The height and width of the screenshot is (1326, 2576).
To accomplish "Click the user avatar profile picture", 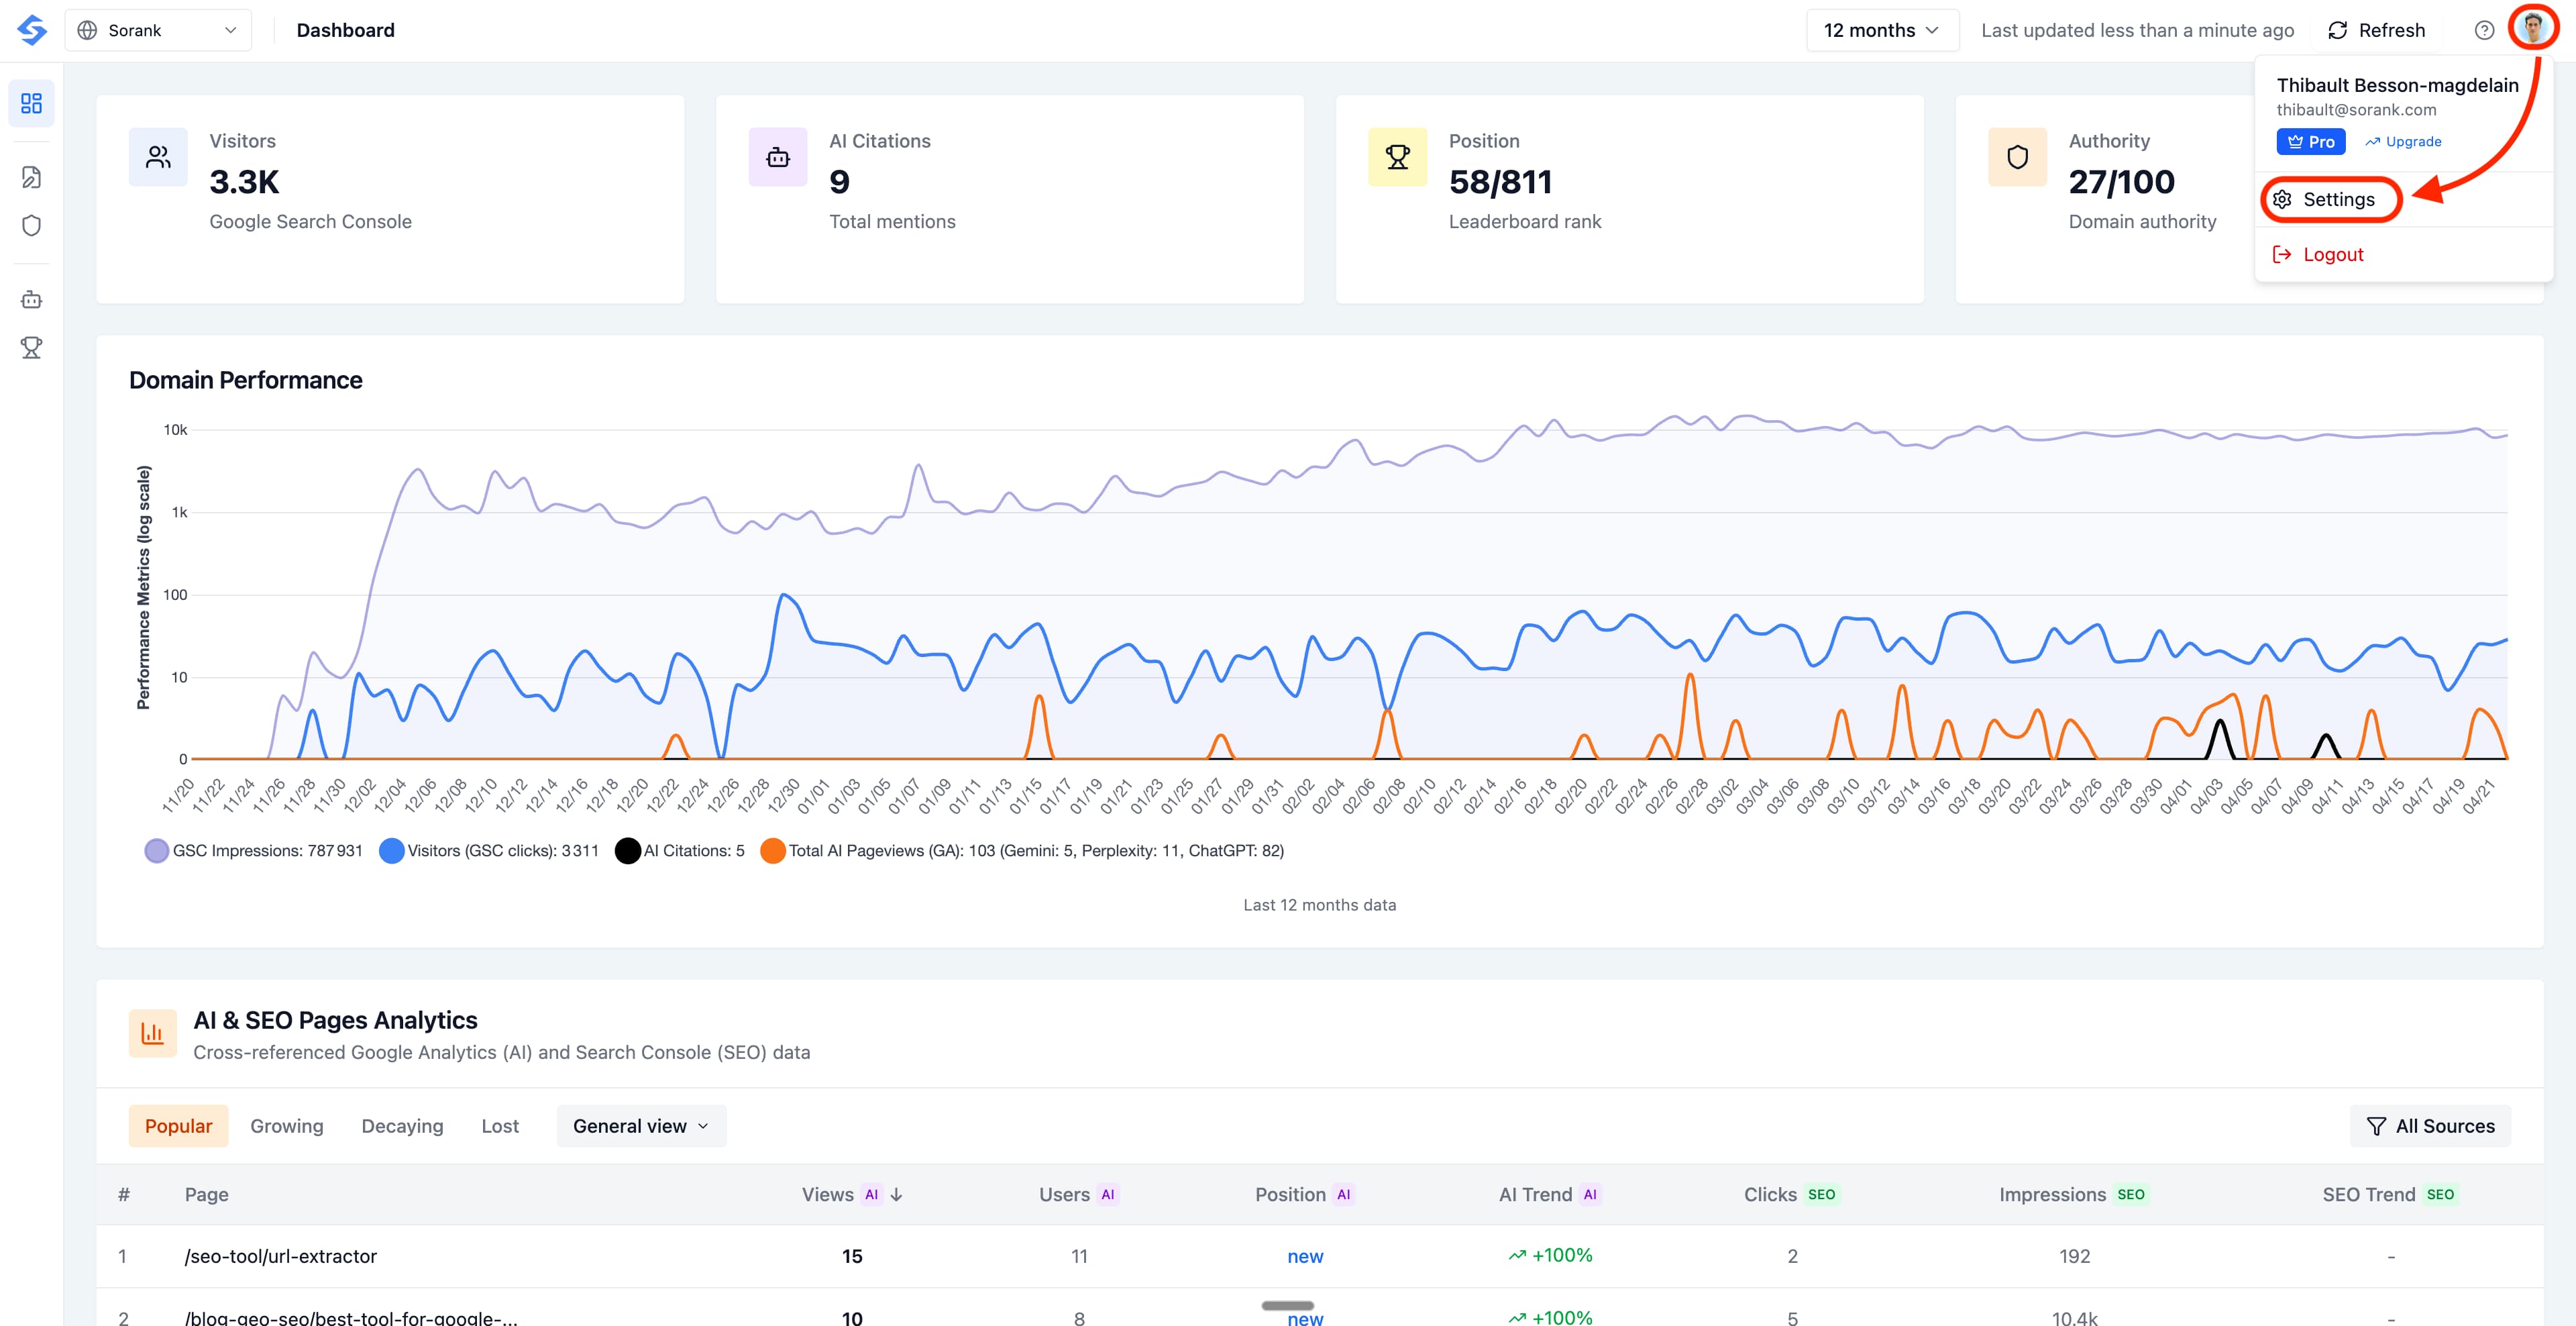I will pos(2533,29).
